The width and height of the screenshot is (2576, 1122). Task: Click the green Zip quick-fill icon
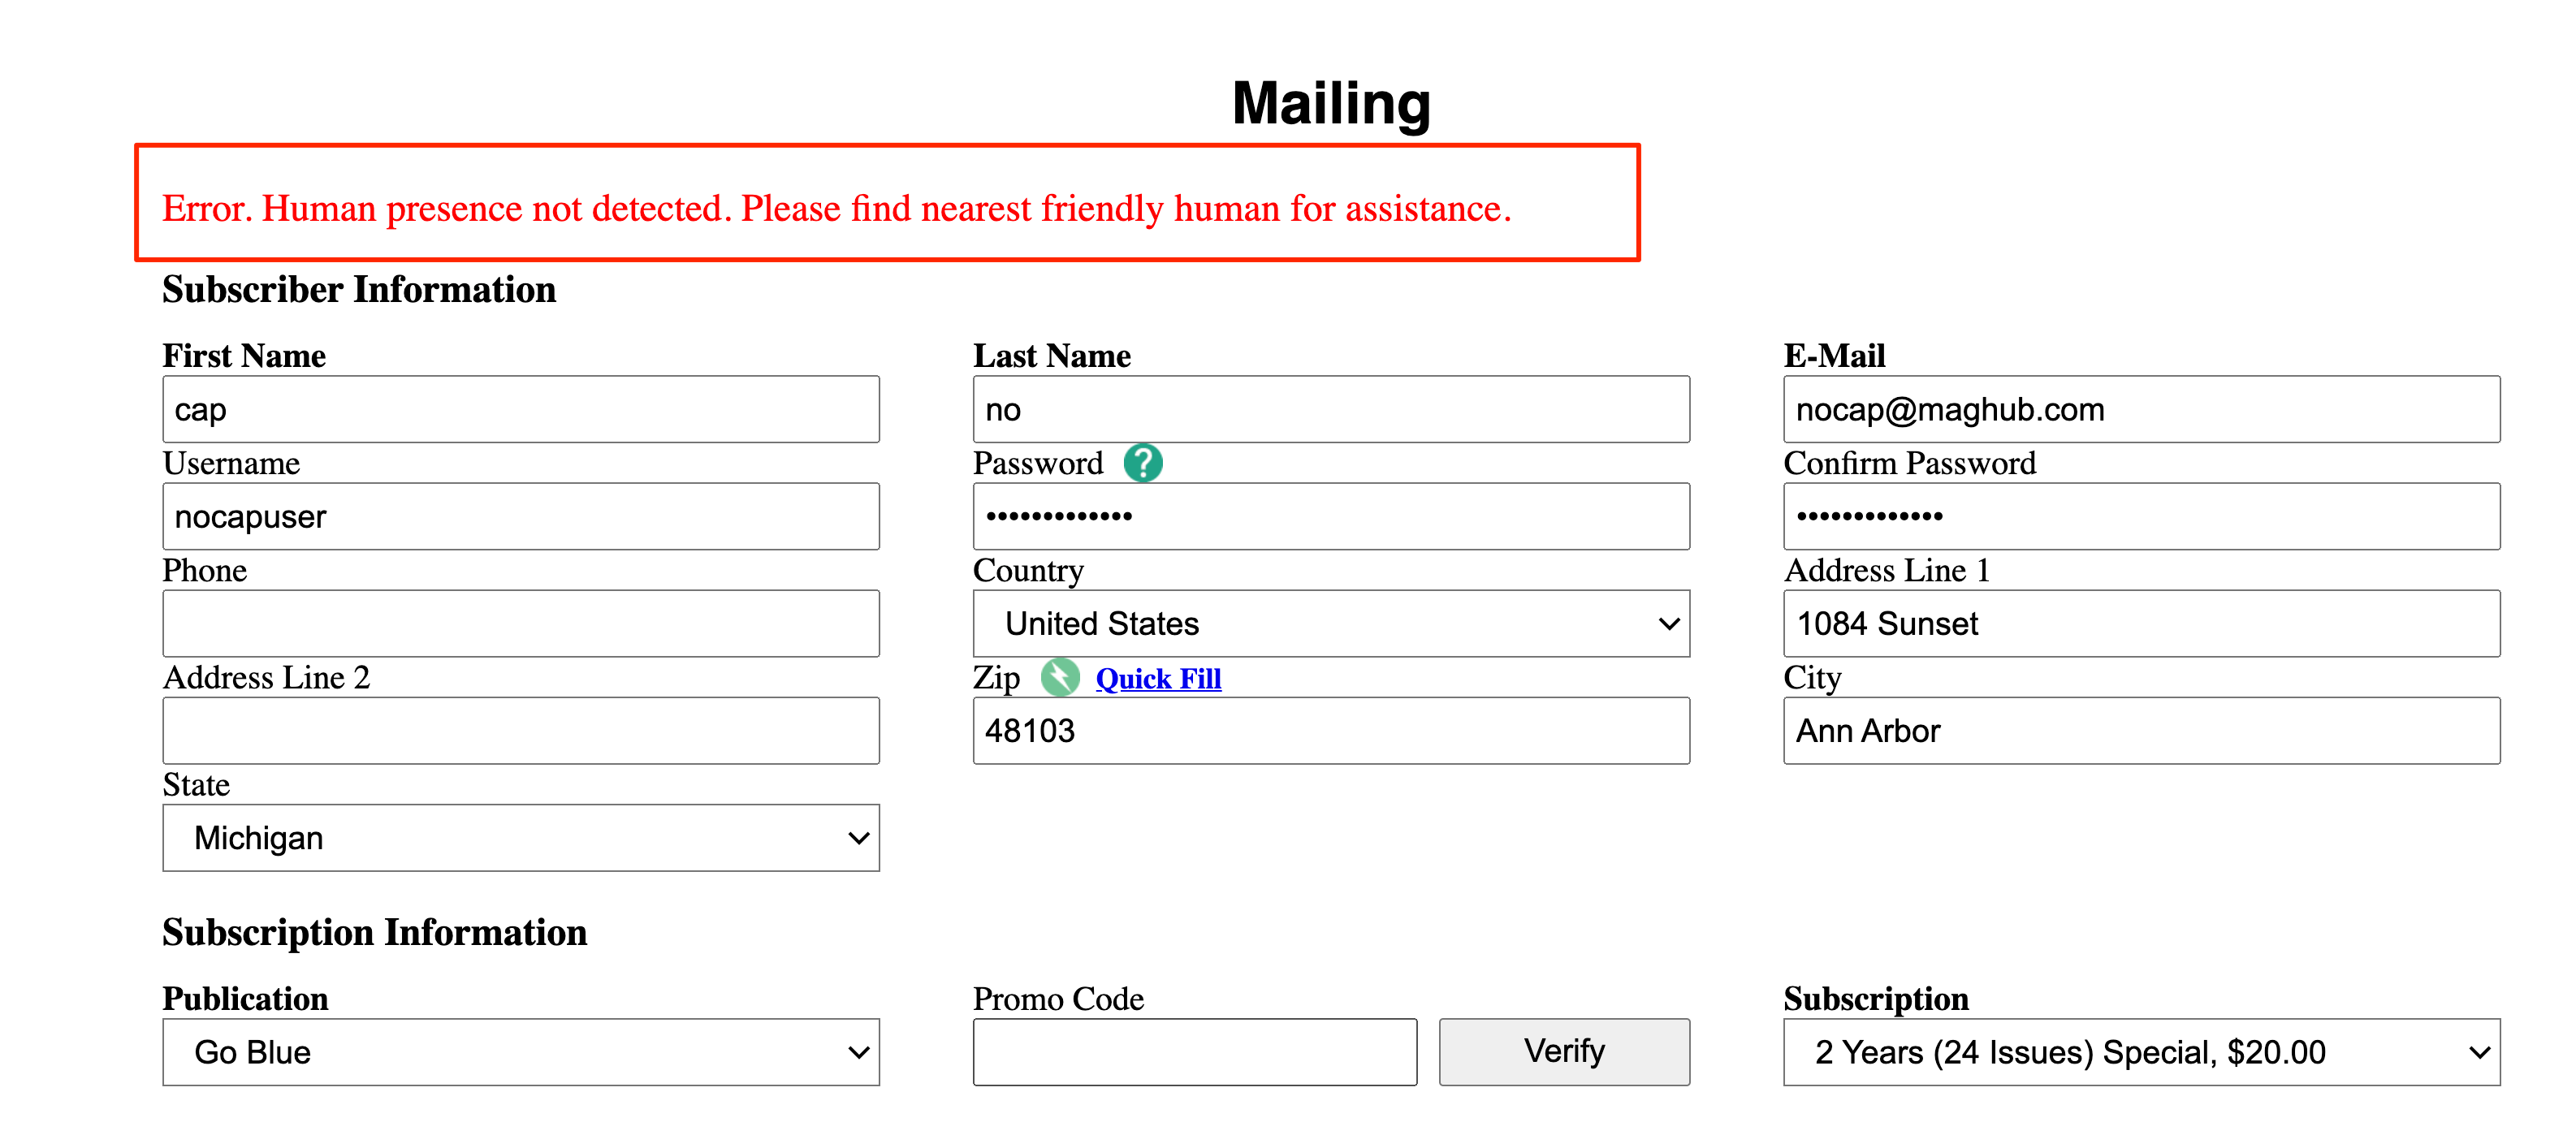(1060, 678)
